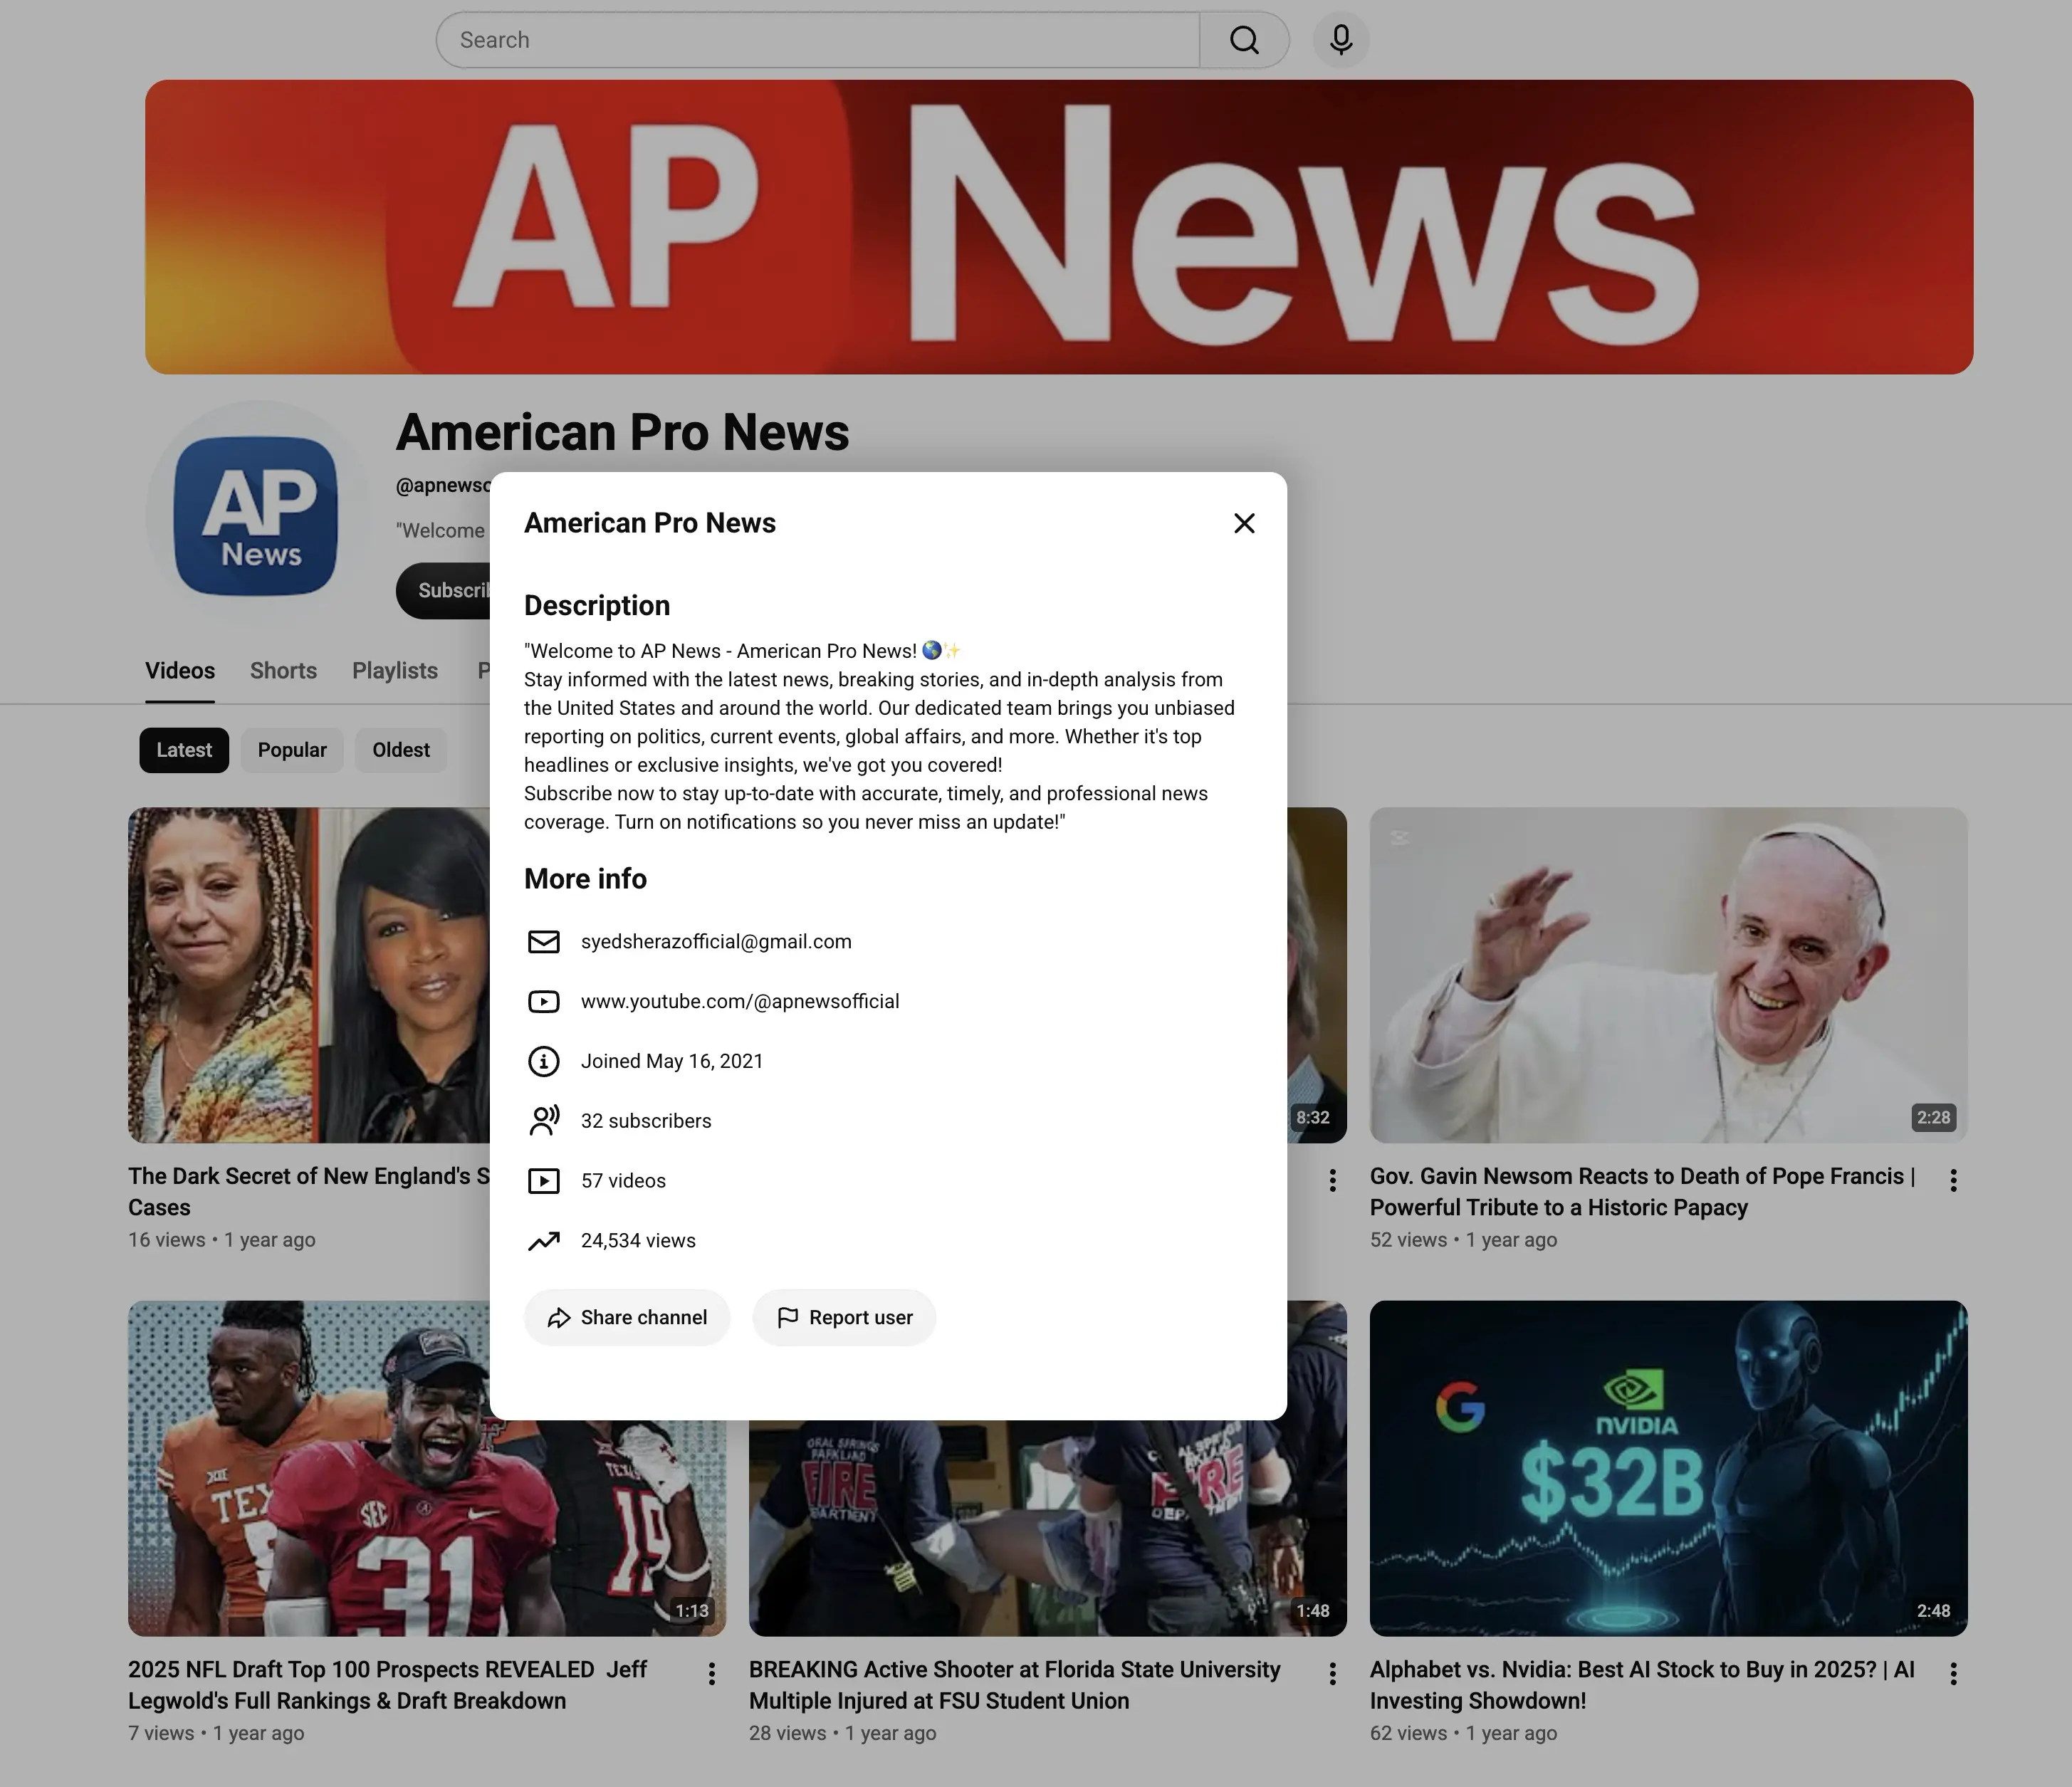Click '32 subscribers' text
The width and height of the screenshot is (2072, 1787).
pos(646,1121)
